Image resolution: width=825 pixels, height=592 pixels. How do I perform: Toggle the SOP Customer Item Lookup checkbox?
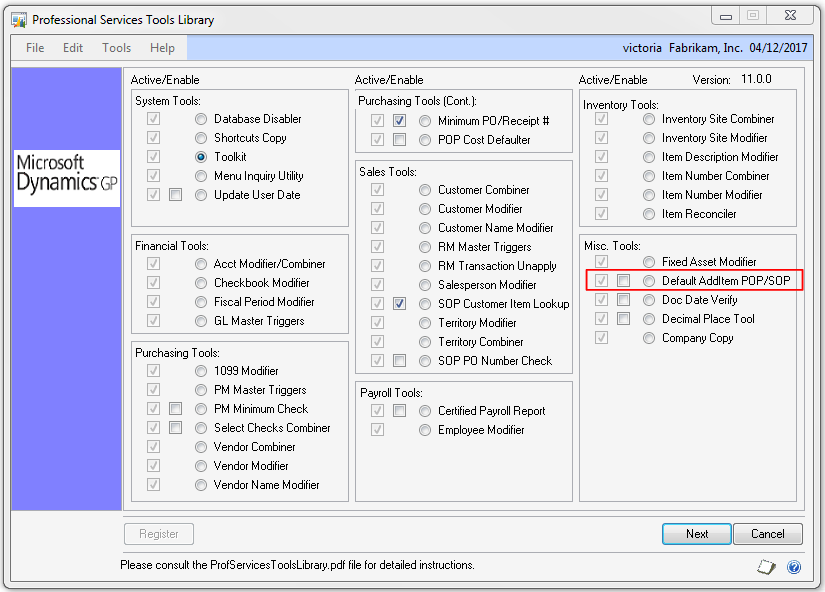coord(399,304)
